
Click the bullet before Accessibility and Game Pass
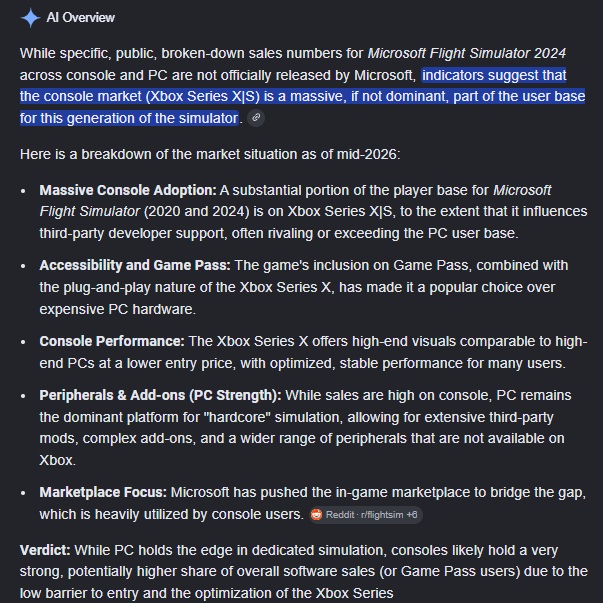click(x=23, y=266)
